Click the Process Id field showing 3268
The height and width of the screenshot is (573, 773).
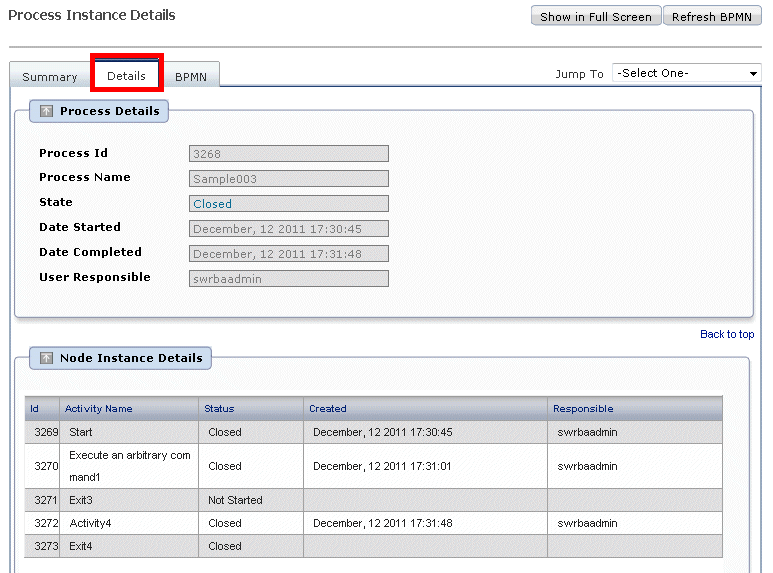coord(289,154)
